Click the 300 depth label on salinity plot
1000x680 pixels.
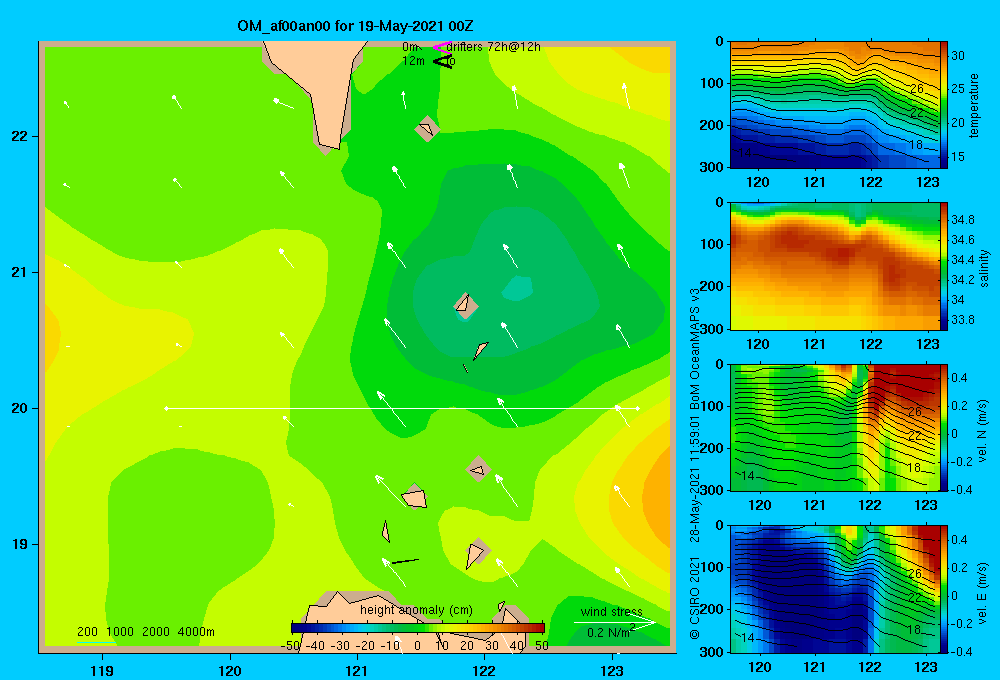pos(712,329)
